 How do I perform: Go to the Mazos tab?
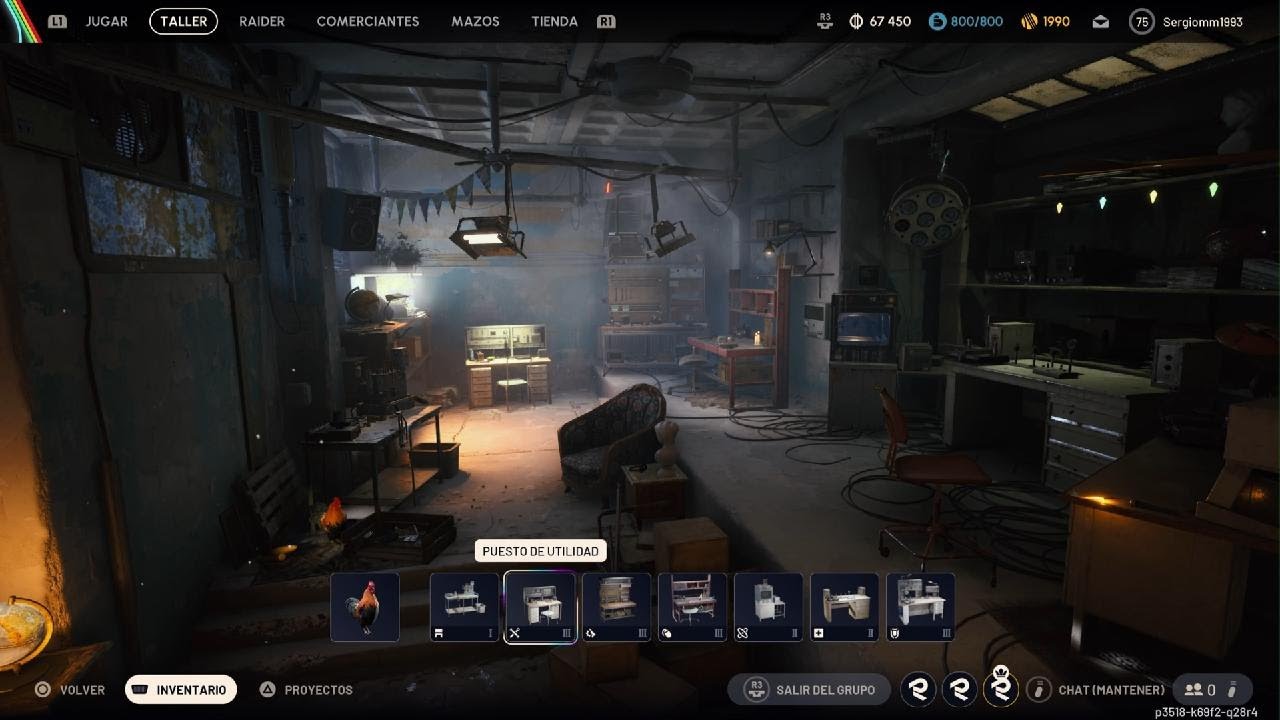tap(475, 21)
